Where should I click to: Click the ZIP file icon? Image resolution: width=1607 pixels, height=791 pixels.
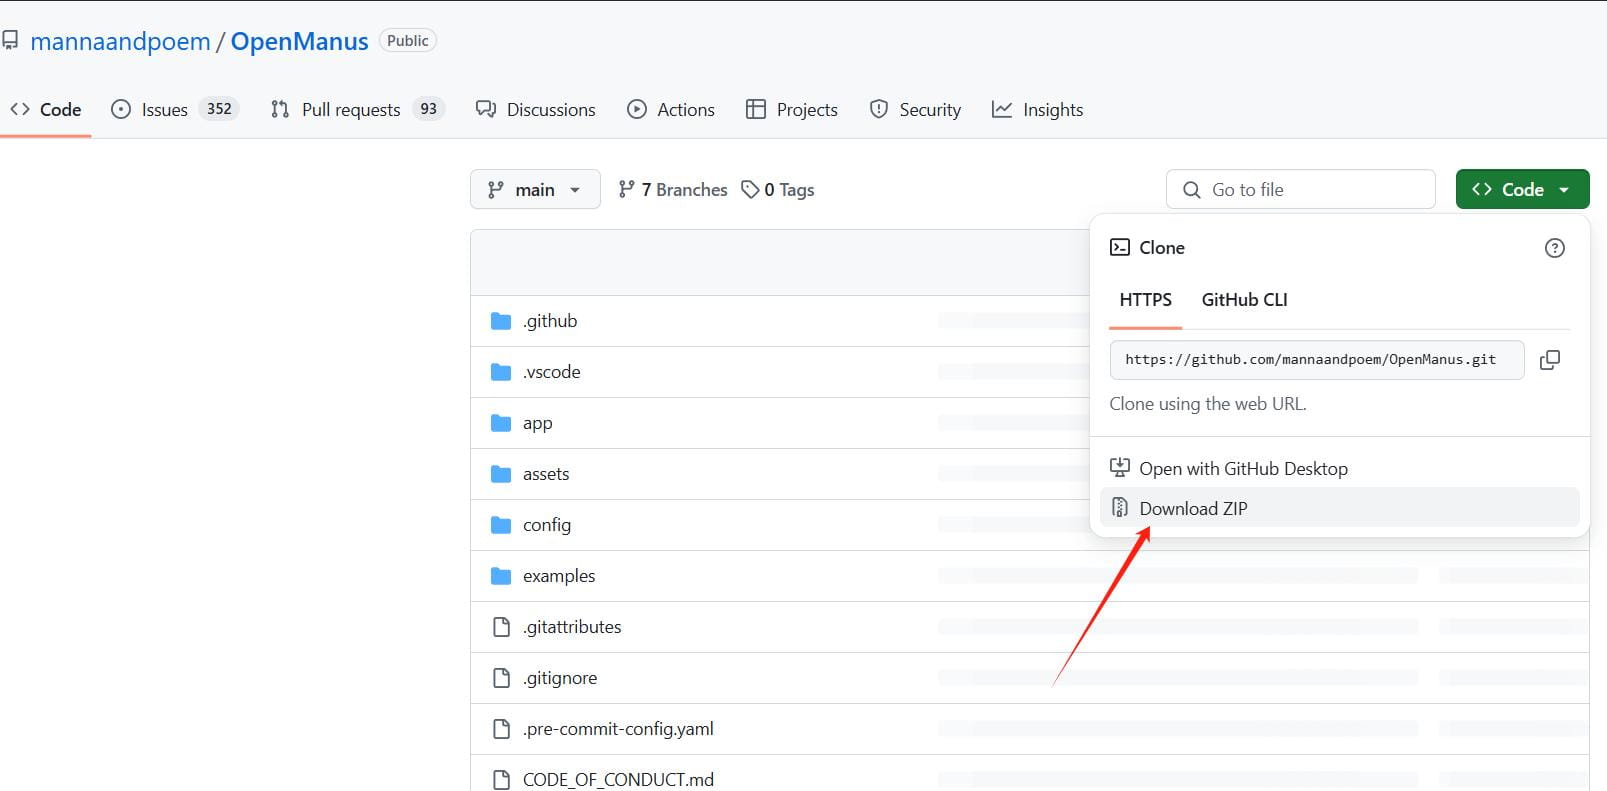[1120, 508]
